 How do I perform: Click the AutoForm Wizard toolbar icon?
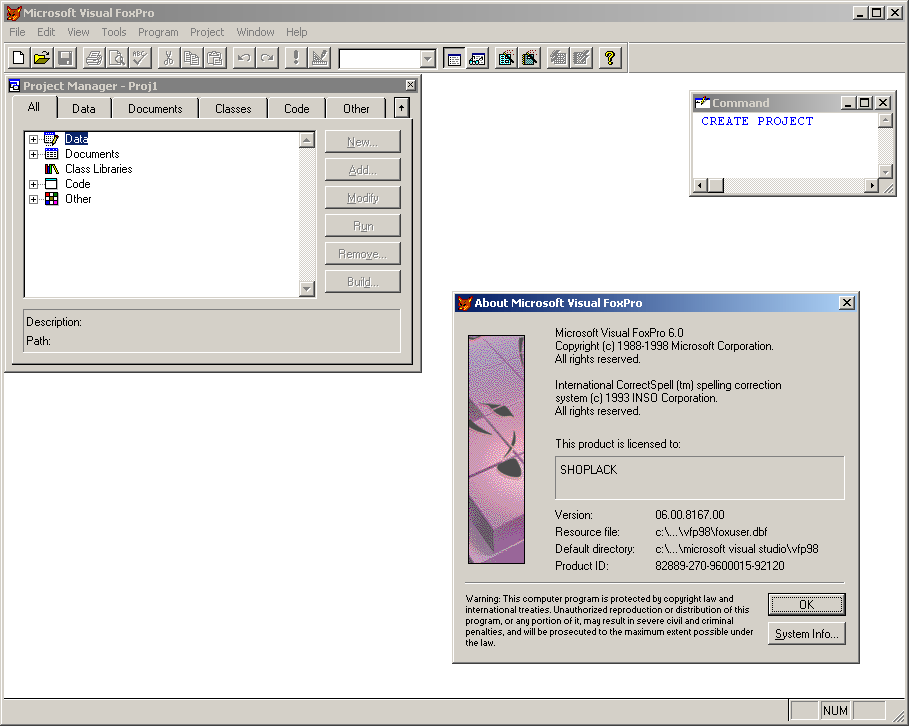(x=558, y=58)
